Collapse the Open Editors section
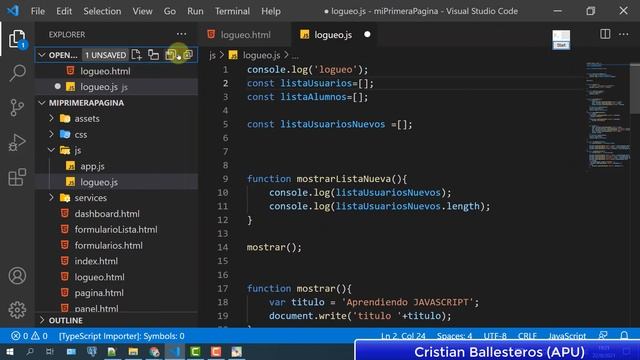640x360 pixels. [42, 55]
